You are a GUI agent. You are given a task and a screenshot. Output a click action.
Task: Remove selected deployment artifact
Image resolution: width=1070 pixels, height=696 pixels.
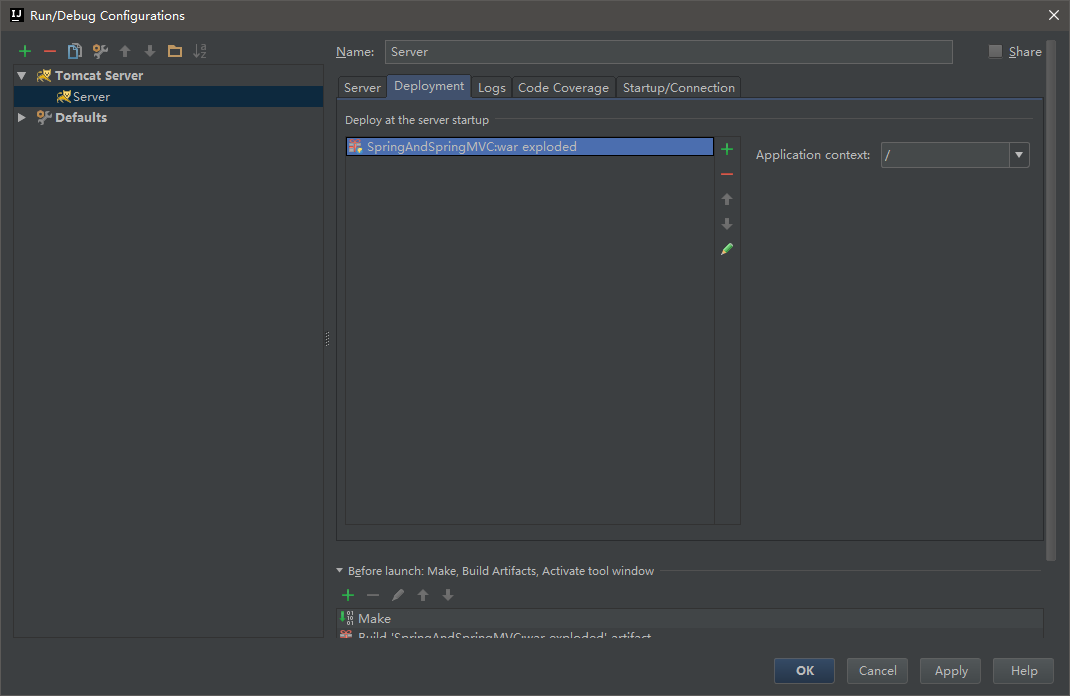point(727,175)
